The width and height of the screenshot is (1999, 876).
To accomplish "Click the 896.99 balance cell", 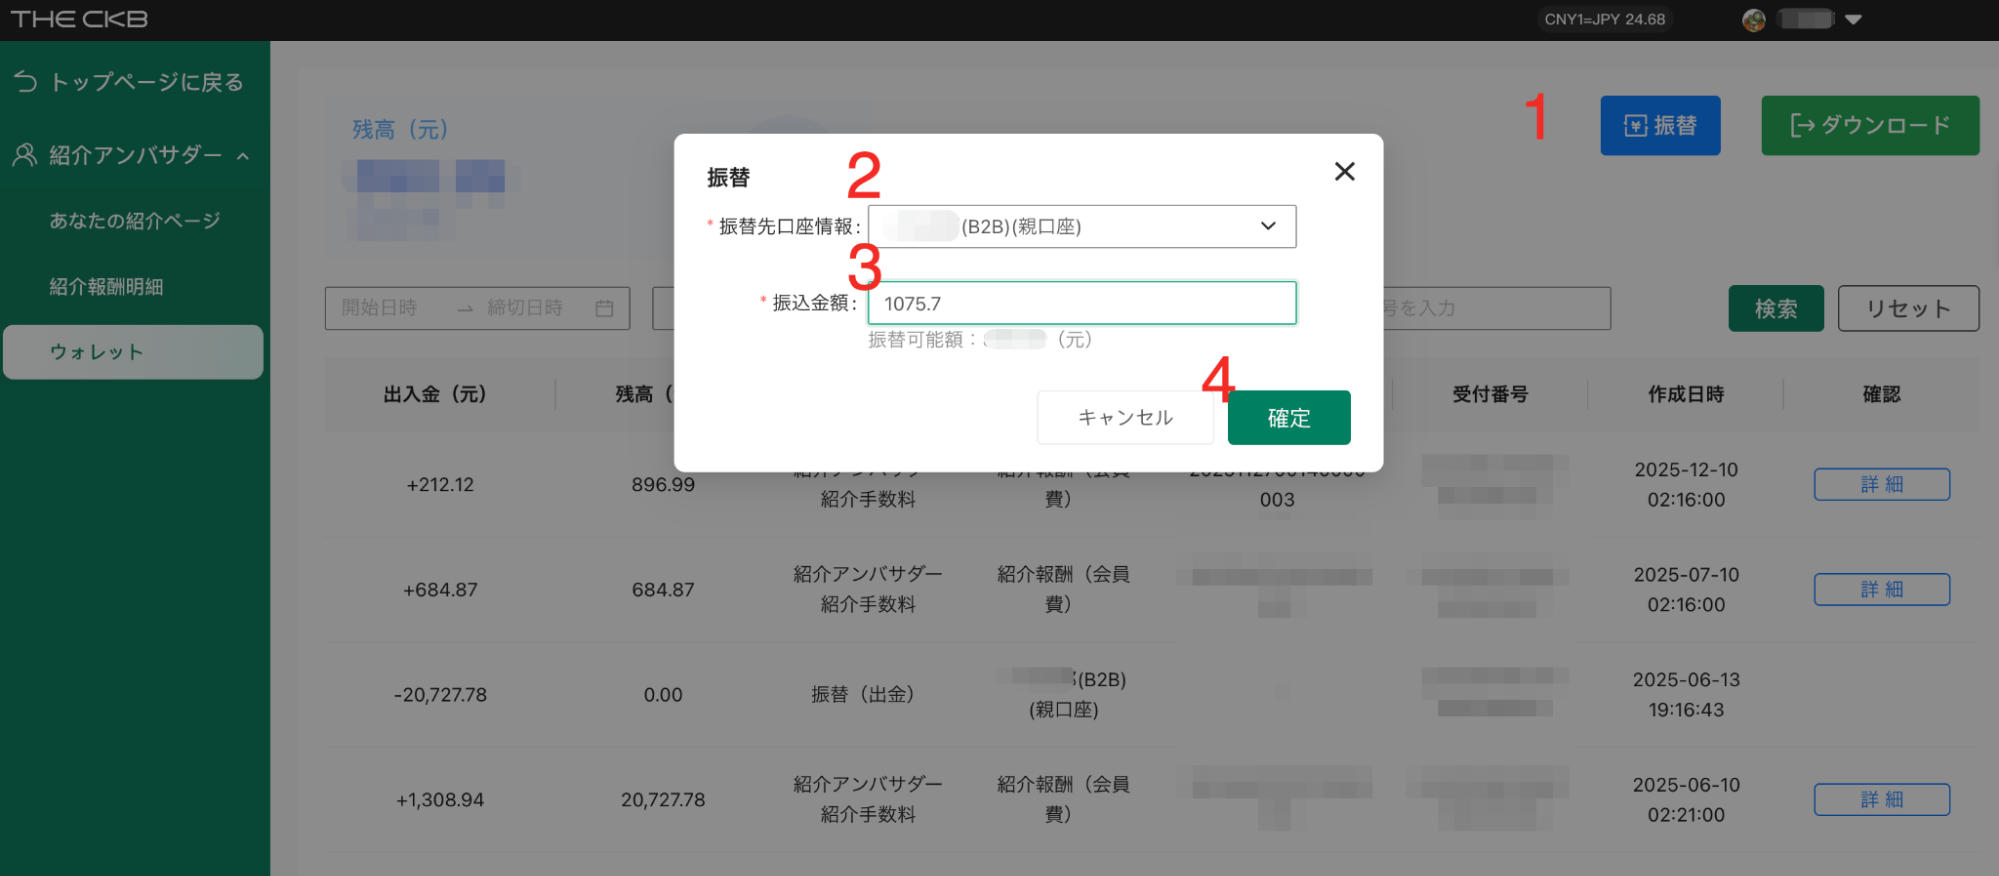I will click(663, 485).
